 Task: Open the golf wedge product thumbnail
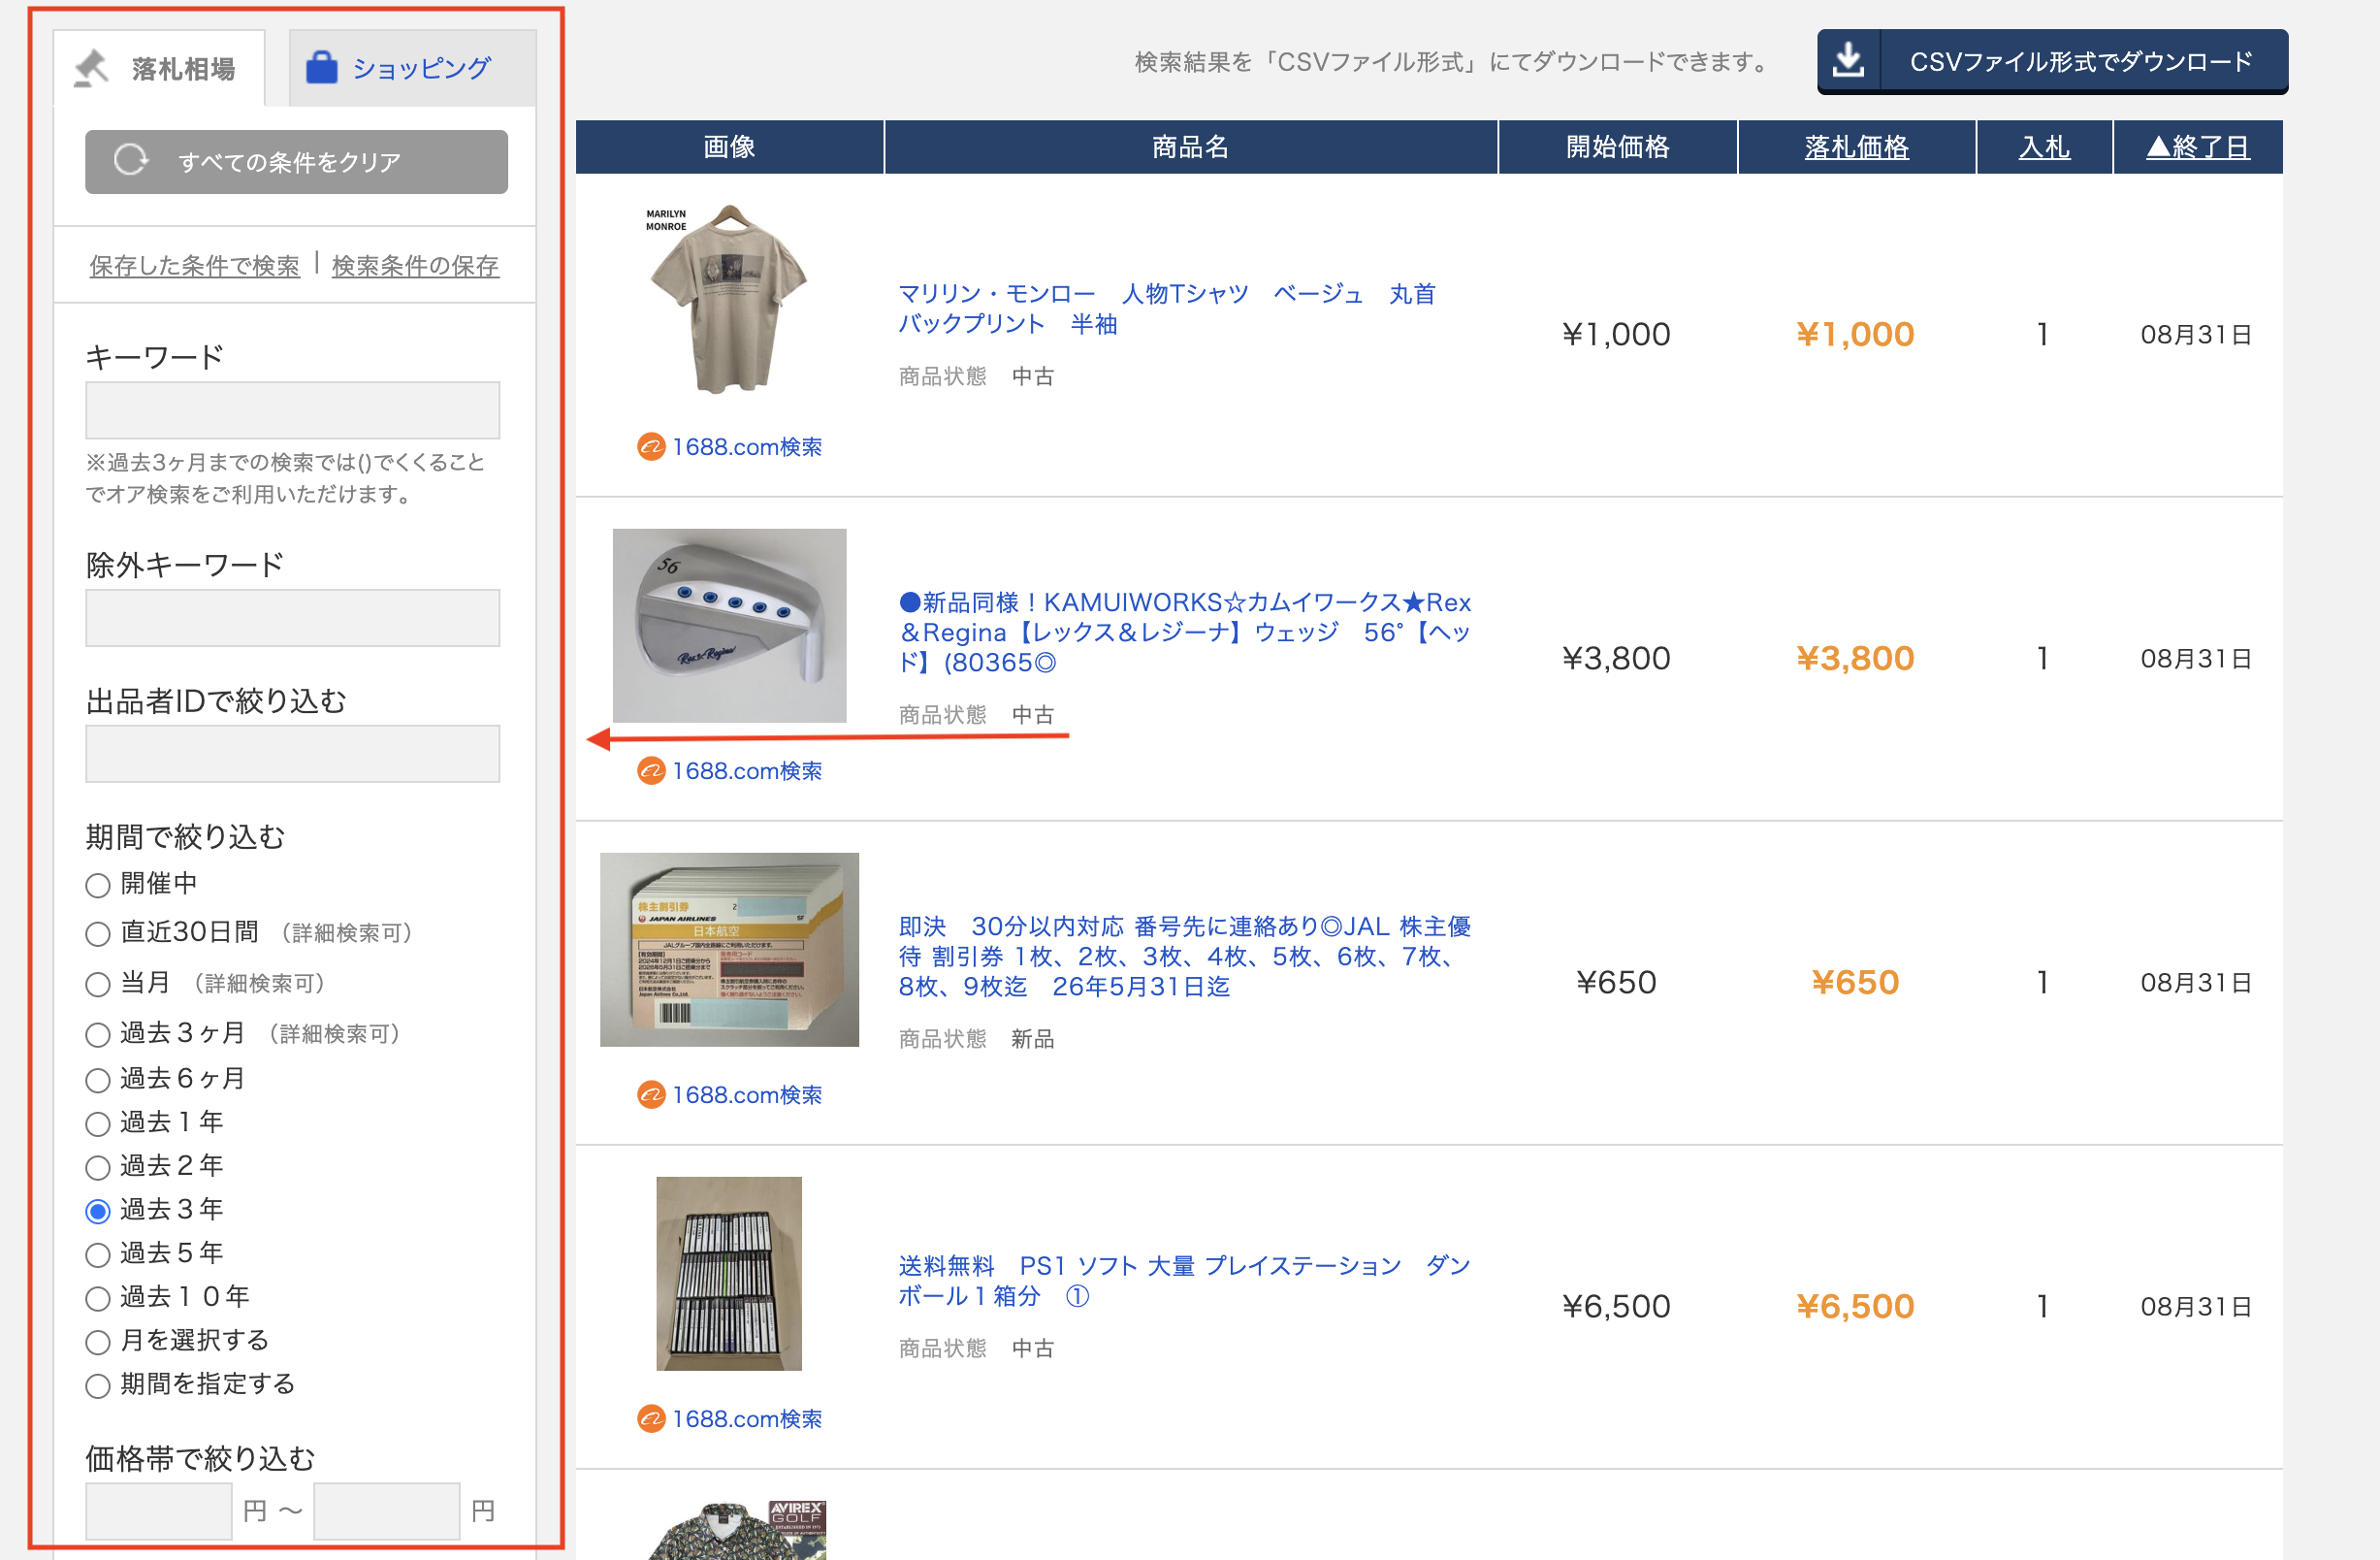click(729, 625)
